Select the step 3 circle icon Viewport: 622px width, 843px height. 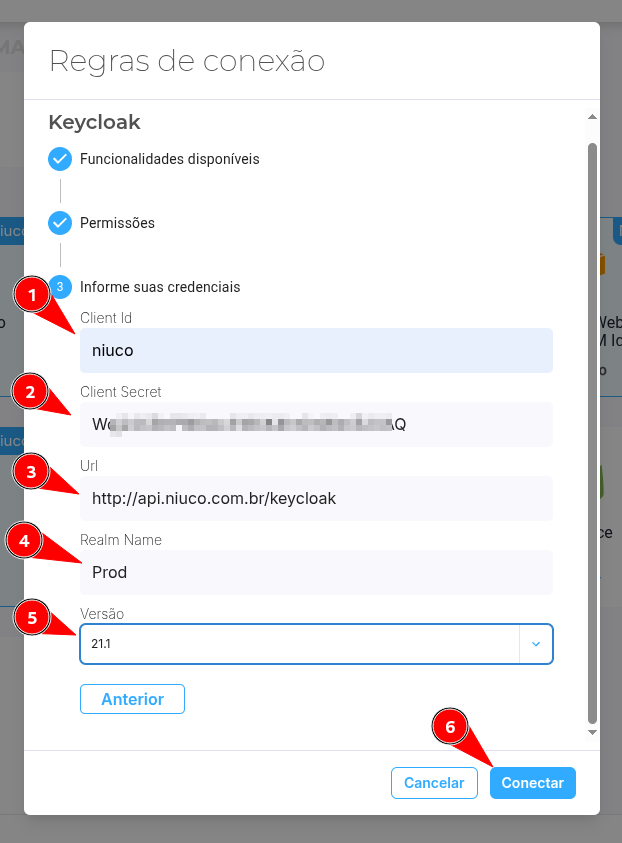(x=61, y=287)
